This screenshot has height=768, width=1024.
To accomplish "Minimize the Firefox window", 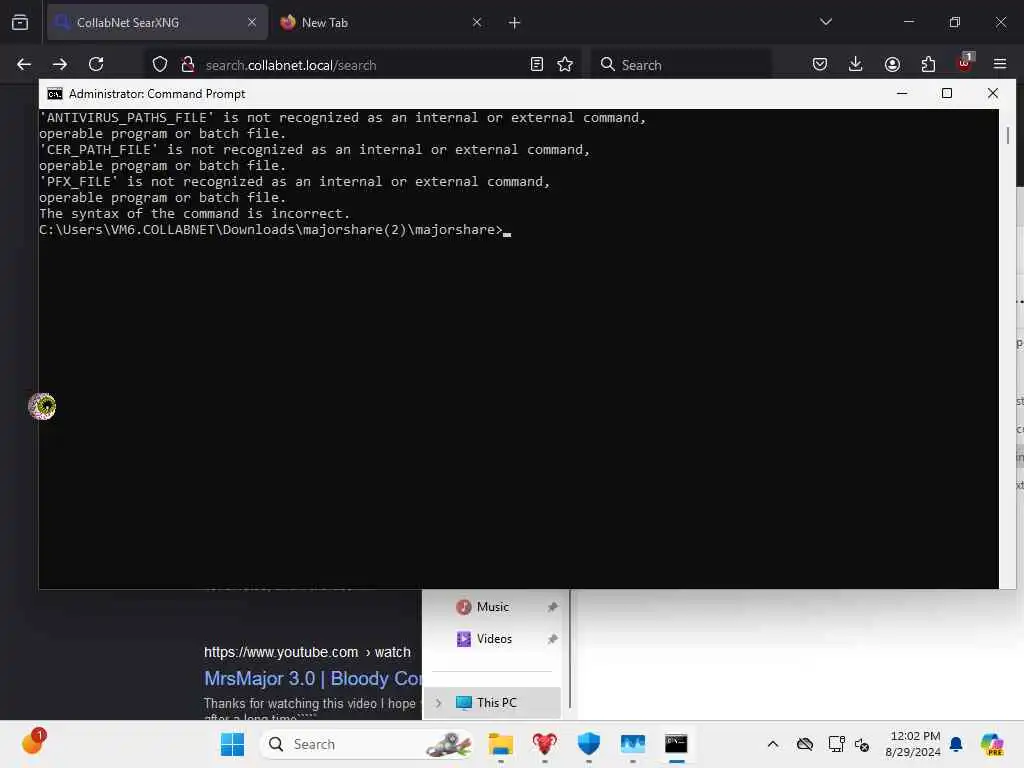I will coord(909,22).
